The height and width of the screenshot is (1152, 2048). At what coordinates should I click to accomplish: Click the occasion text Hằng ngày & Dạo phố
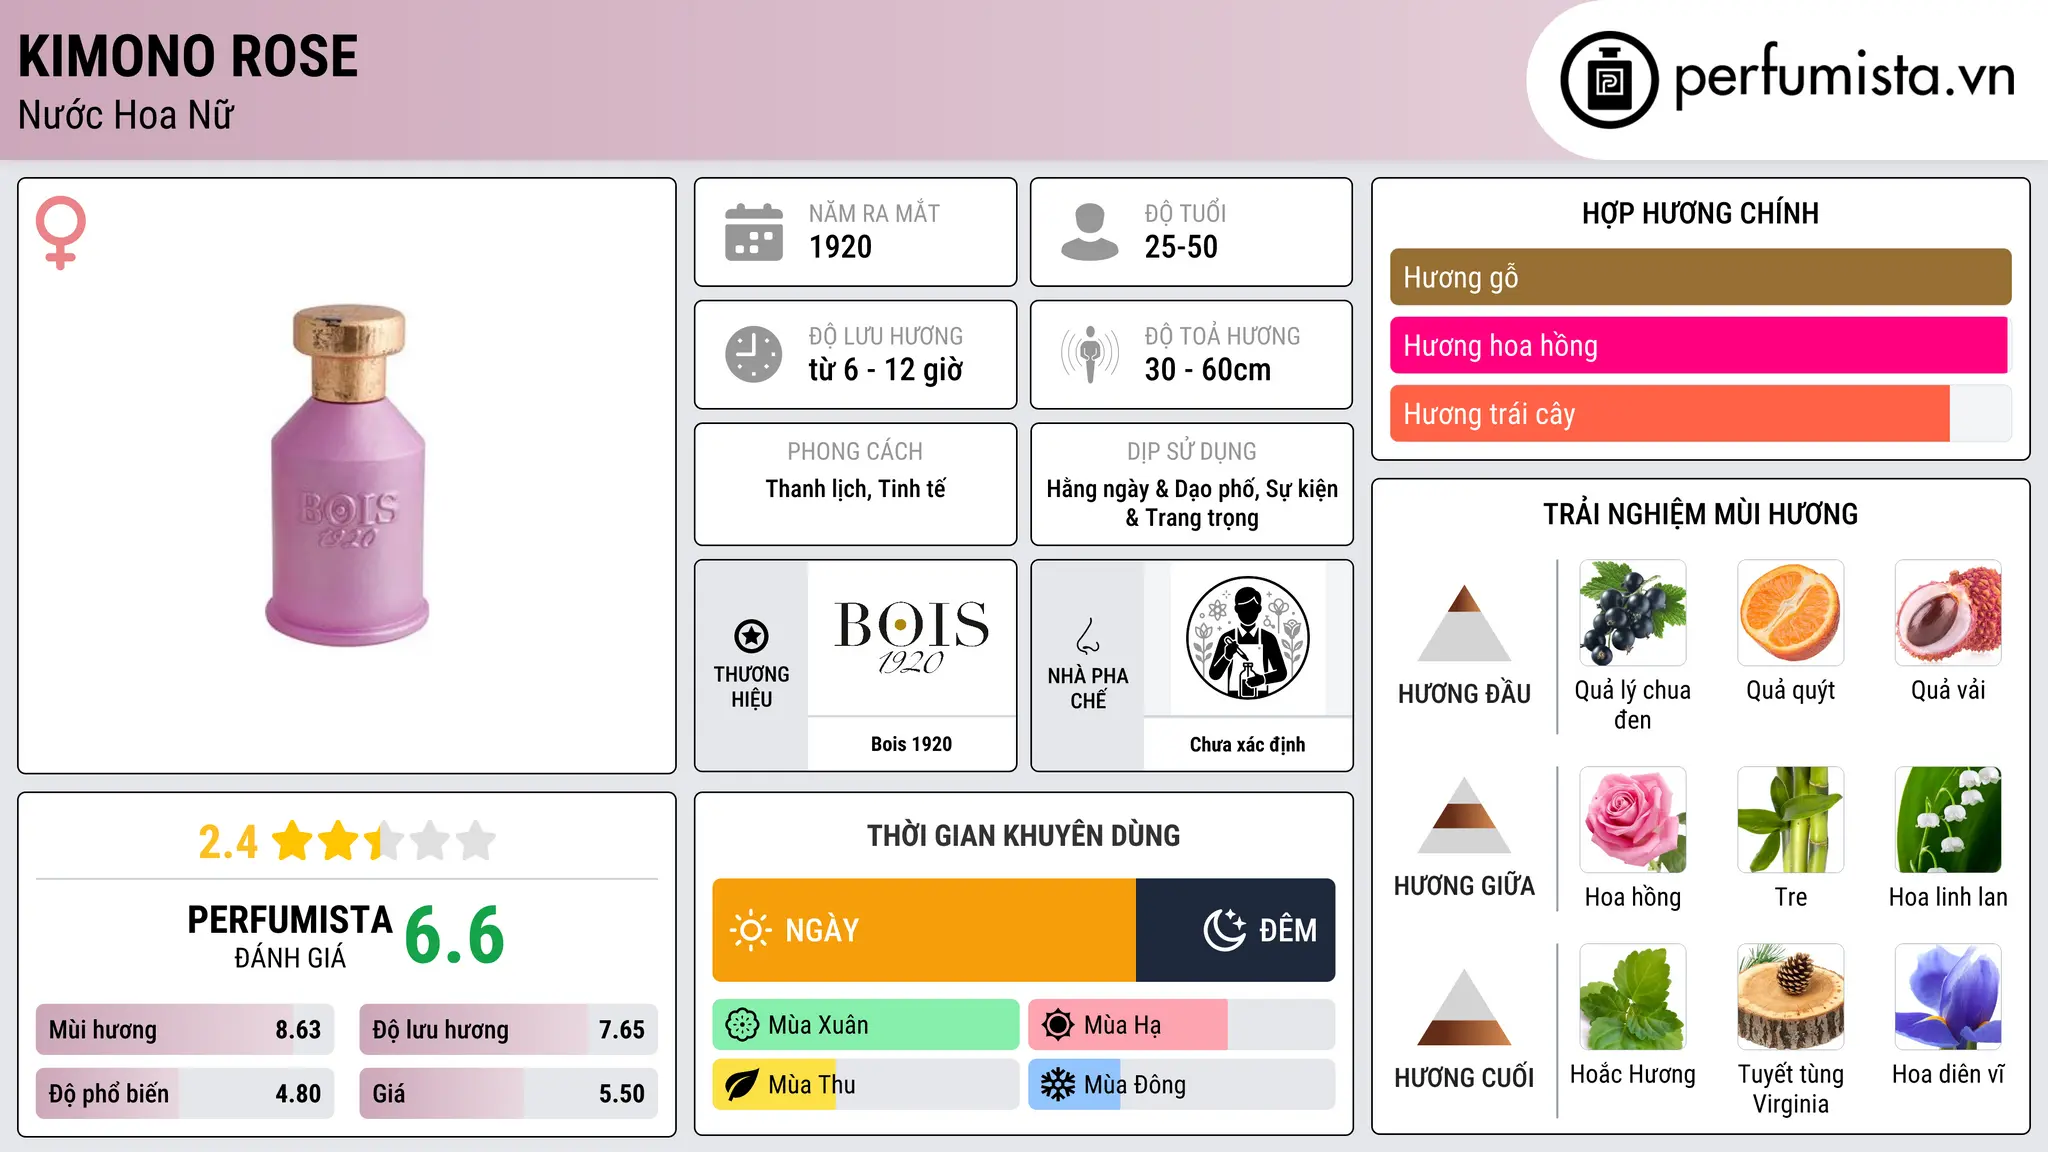pos(1151,489)
